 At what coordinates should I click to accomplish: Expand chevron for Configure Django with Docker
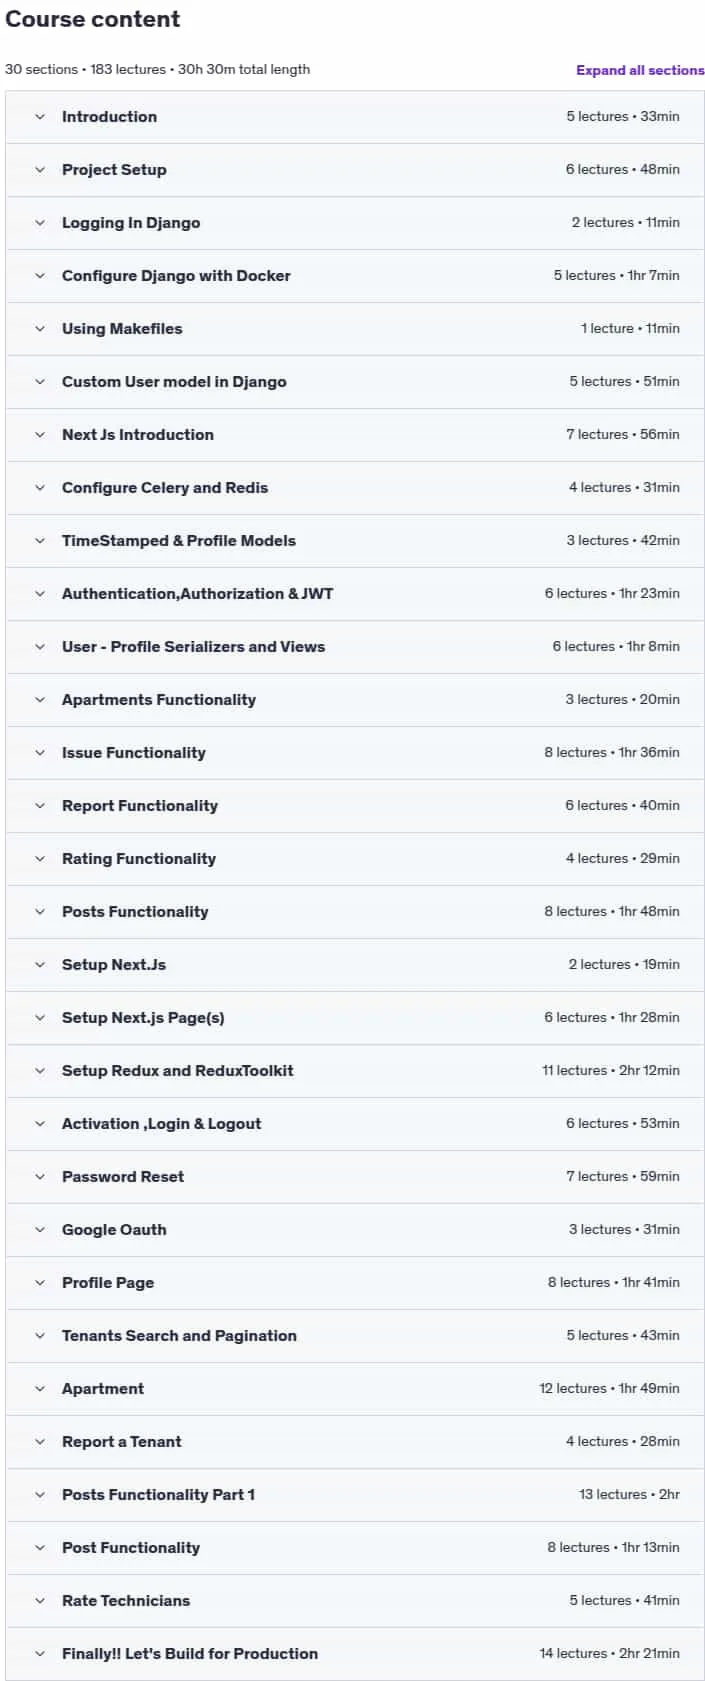(x=40, y=276)
